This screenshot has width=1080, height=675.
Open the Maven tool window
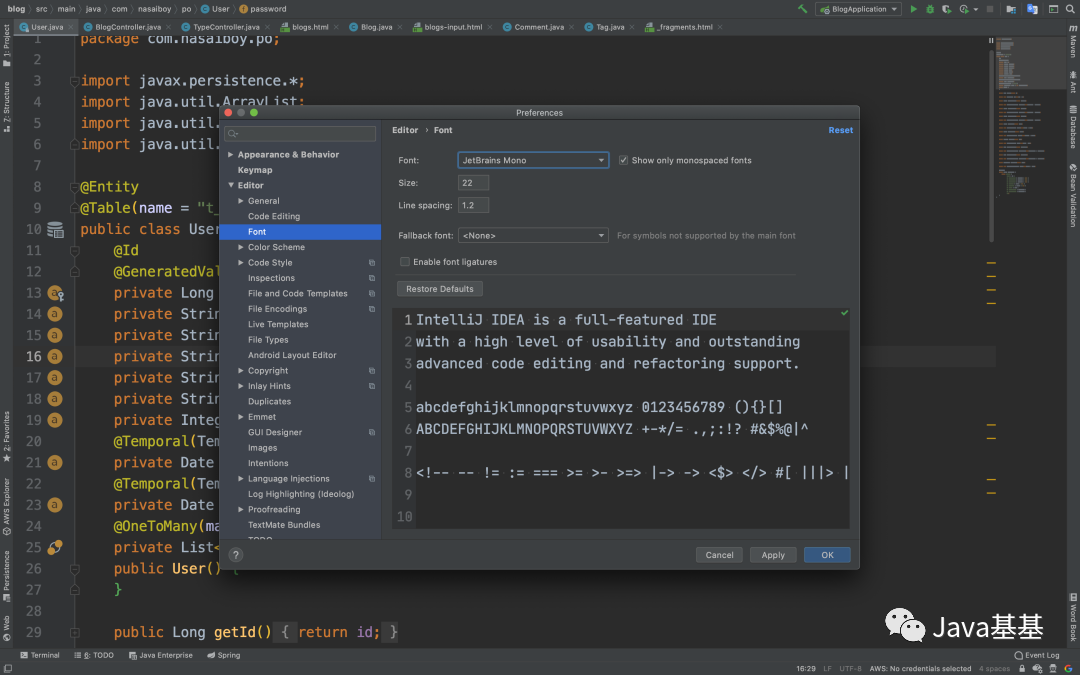[1073, 43]
